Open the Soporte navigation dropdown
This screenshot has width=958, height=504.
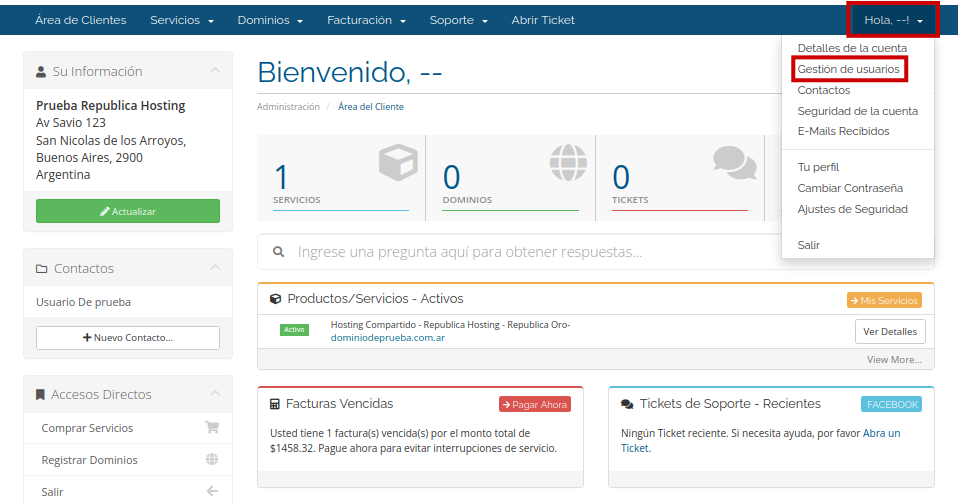(x=458, y=20)
